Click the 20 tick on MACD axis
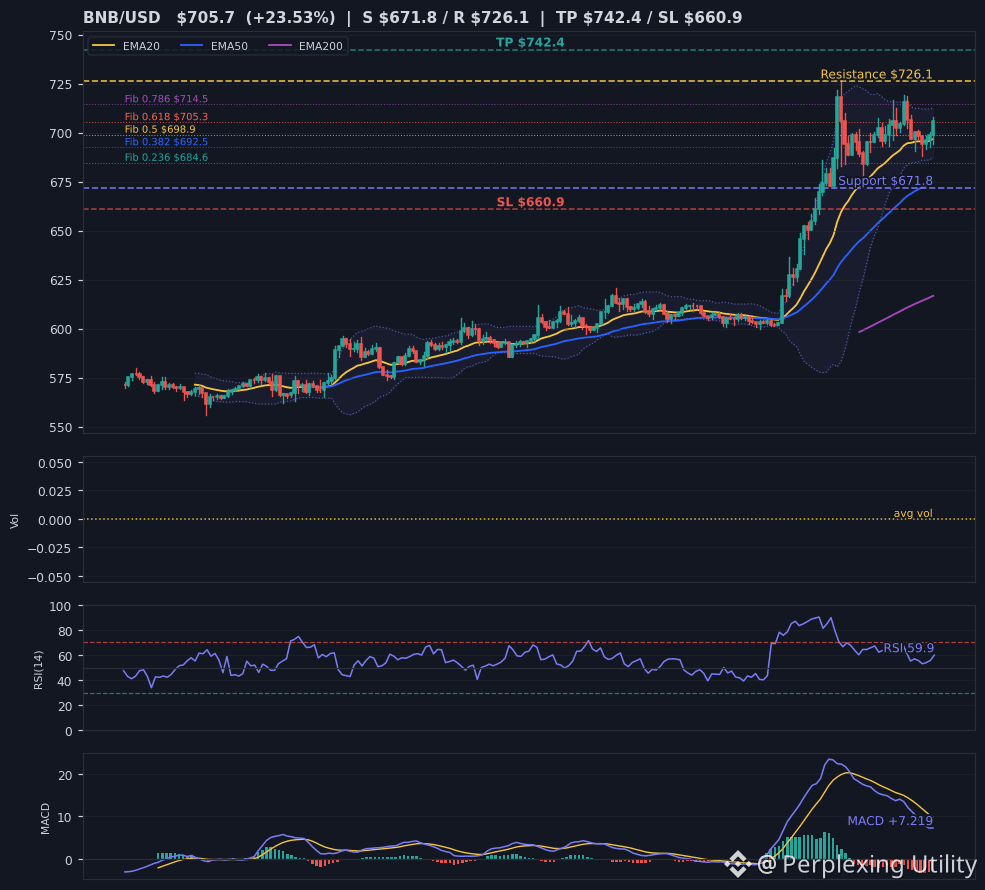Screen dimensions: 985x890 coord(65,775)
